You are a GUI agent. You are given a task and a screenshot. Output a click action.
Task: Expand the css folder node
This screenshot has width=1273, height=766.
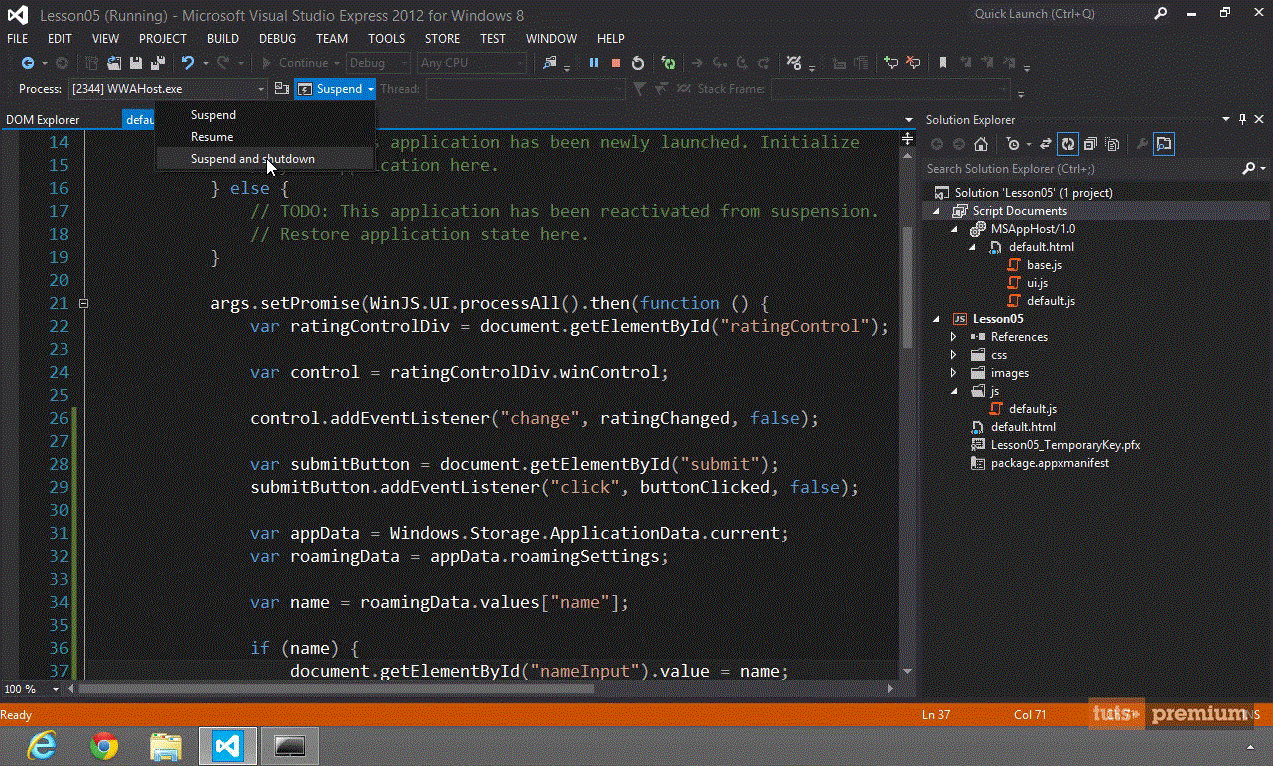(954, 355)
